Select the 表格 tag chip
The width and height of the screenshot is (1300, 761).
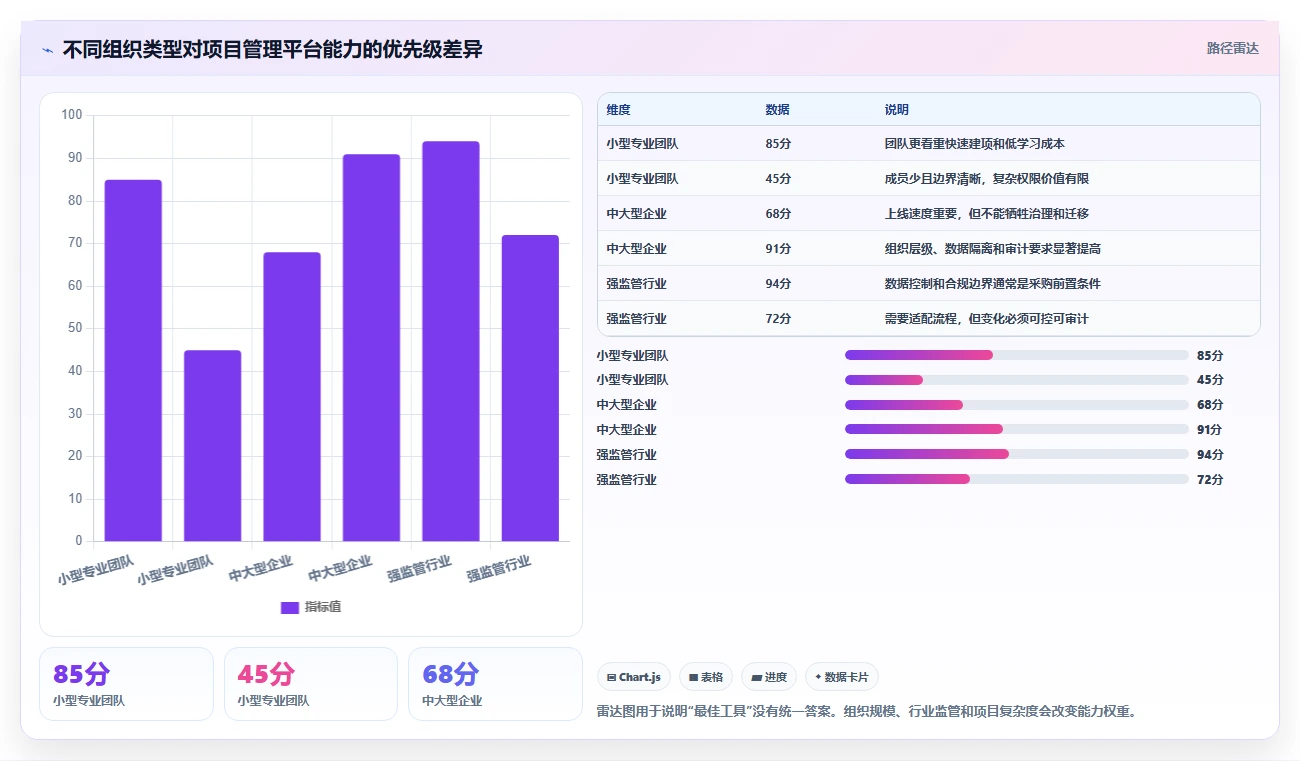click(x=706, y=677)
